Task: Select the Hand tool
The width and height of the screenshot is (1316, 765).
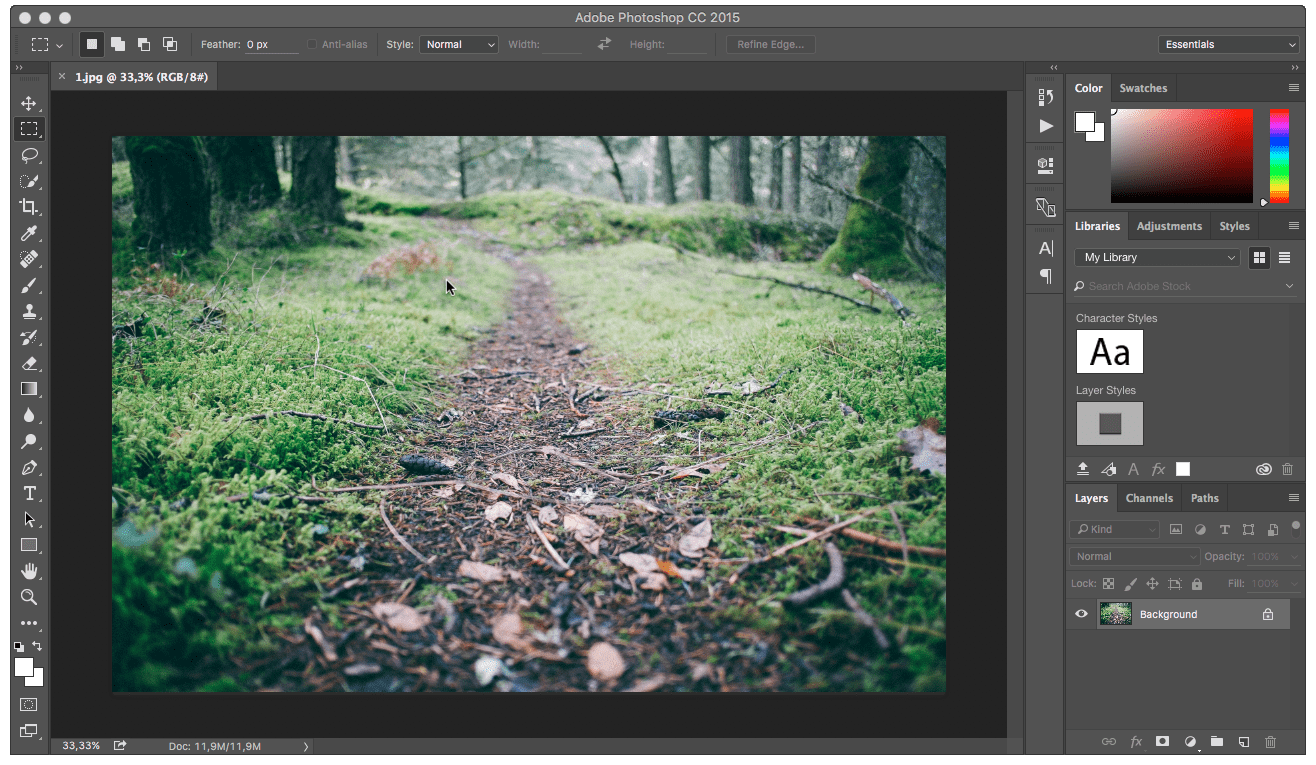Action: pos(29,571)
